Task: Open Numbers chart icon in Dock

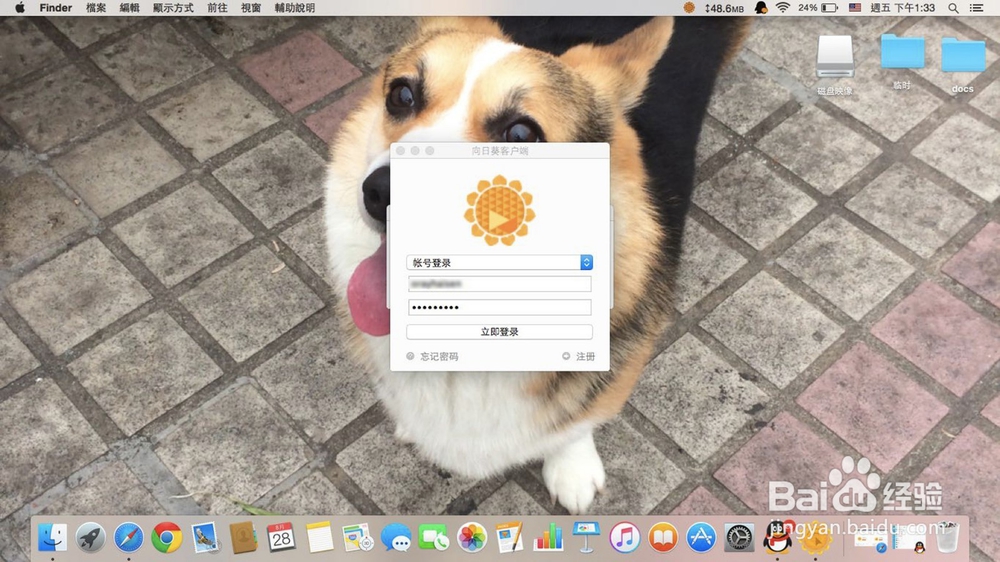Action: coord(548,537)
